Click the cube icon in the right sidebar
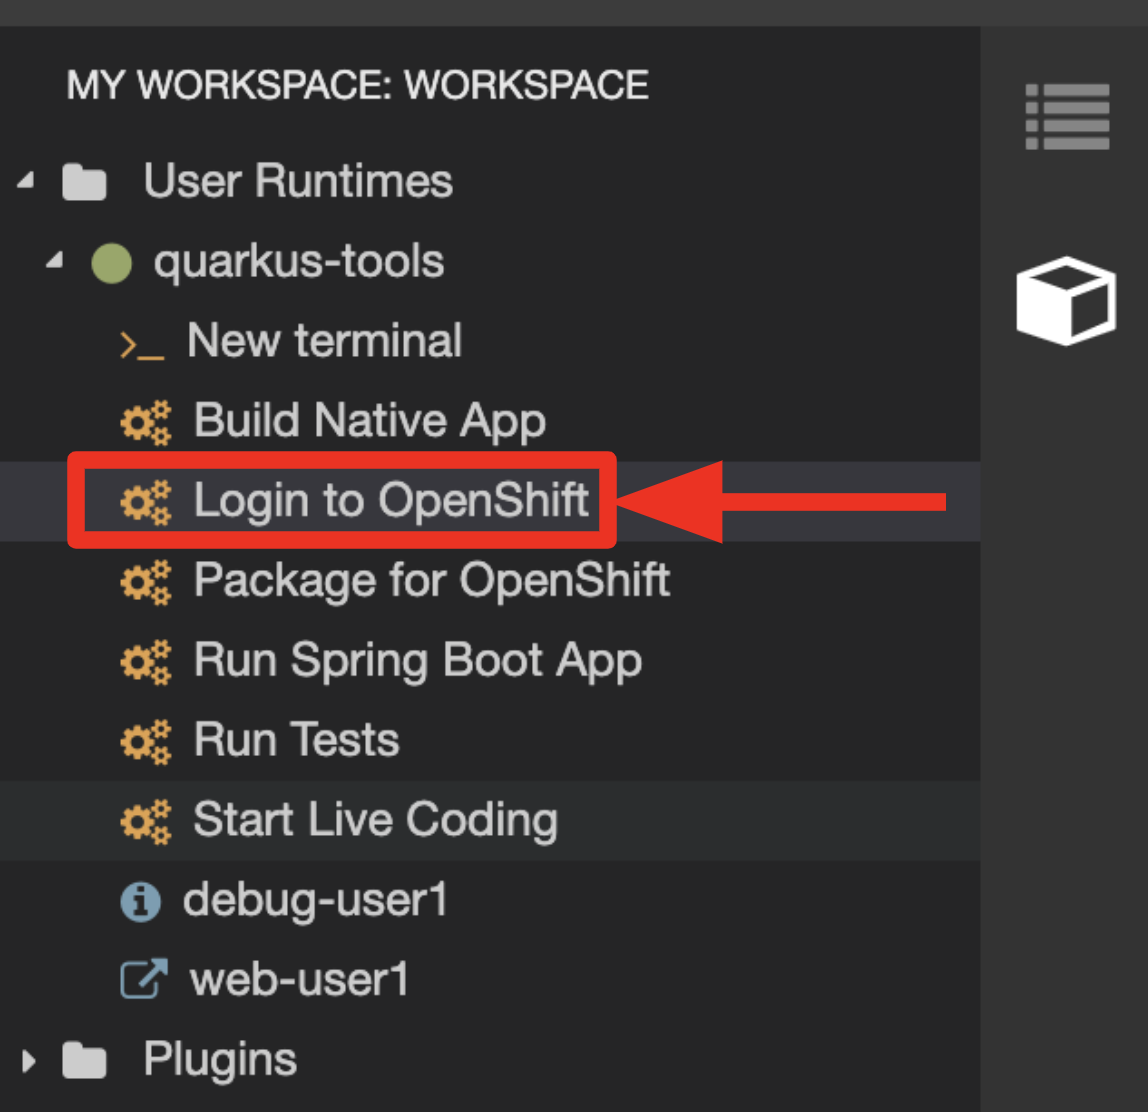The width and height of the screenshot is (1148, 1112). tap(1065, 300)
